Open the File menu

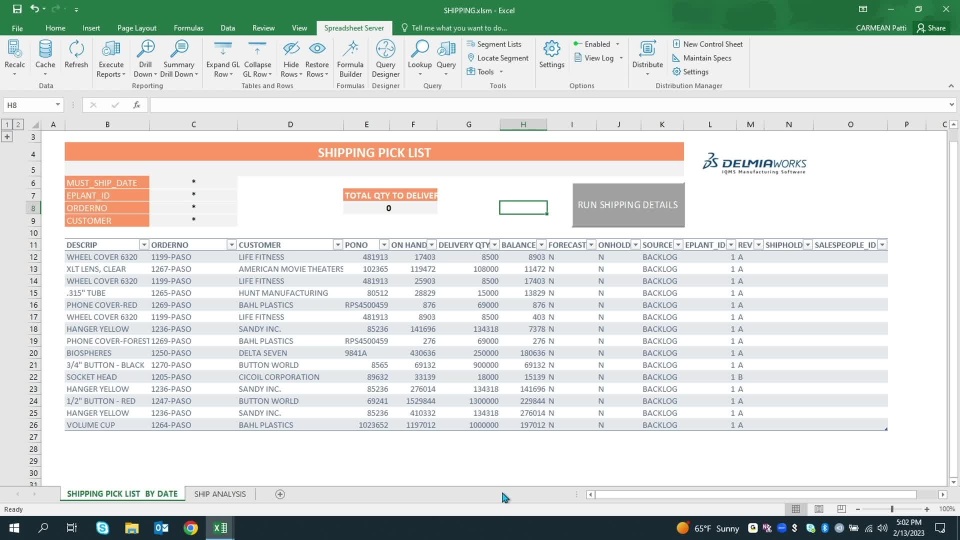point(17,28)
